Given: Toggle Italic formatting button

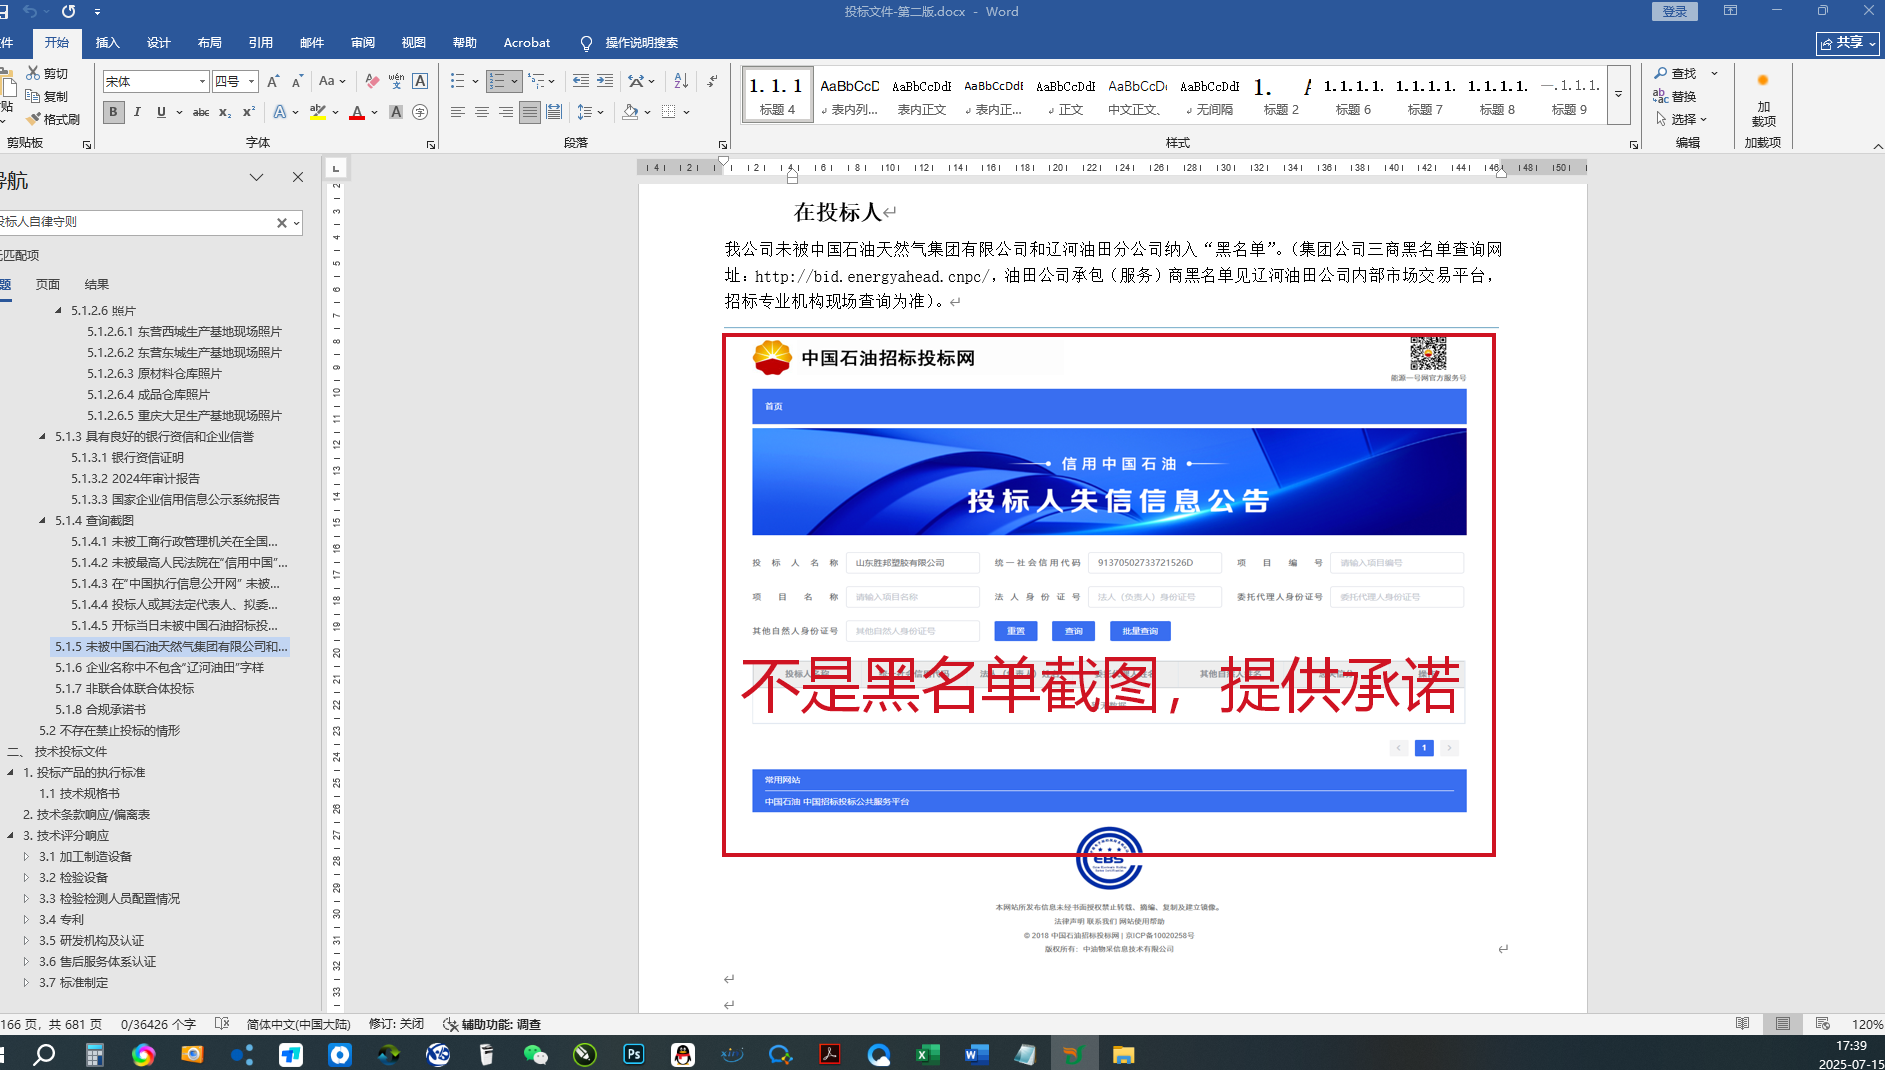Looking at the screenshot, I should (x=137, y=112).
